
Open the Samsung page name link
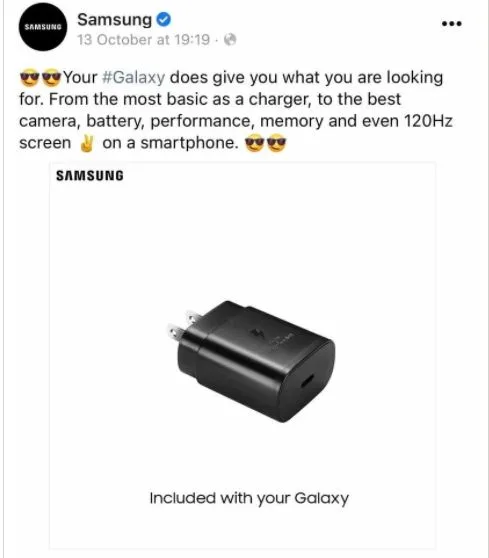(x=115, y=19)
